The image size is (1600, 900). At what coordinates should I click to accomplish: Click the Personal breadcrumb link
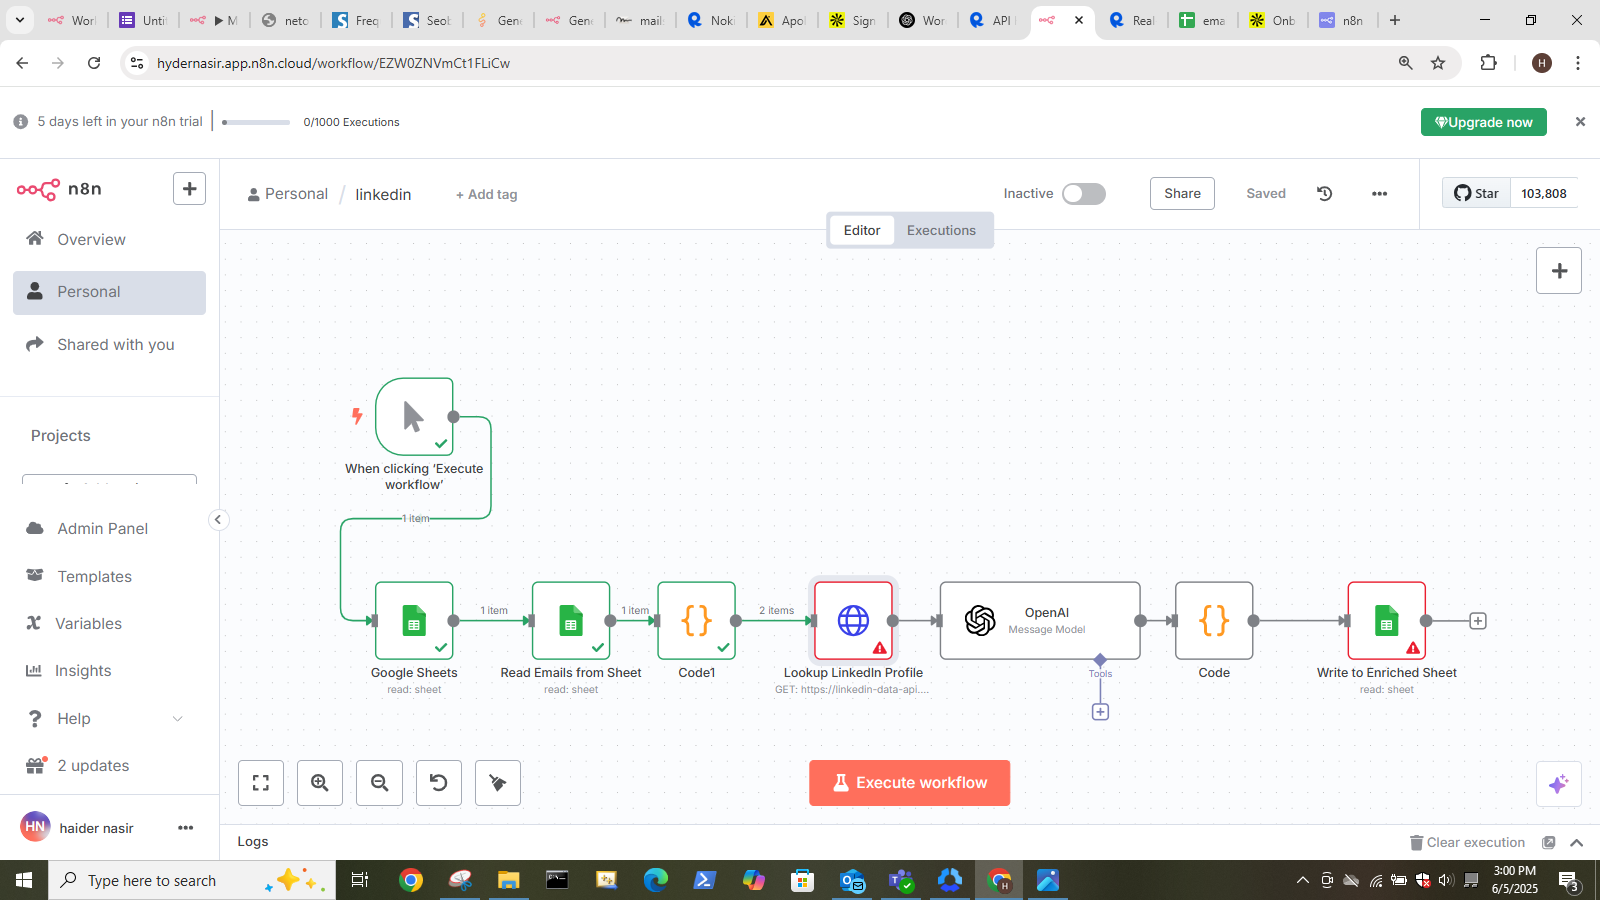(288, 194)
